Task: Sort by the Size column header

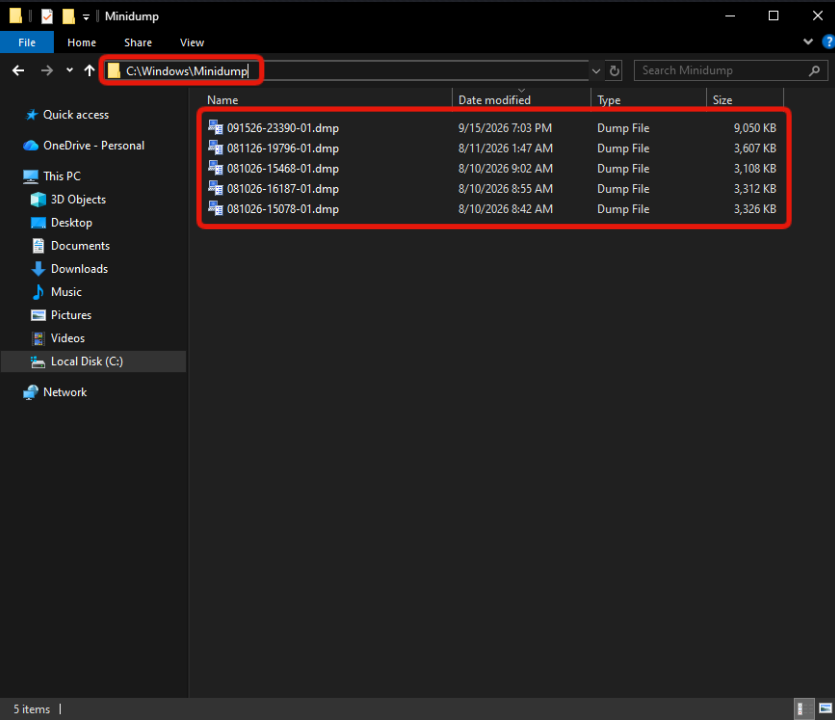Action: [722, 100]
